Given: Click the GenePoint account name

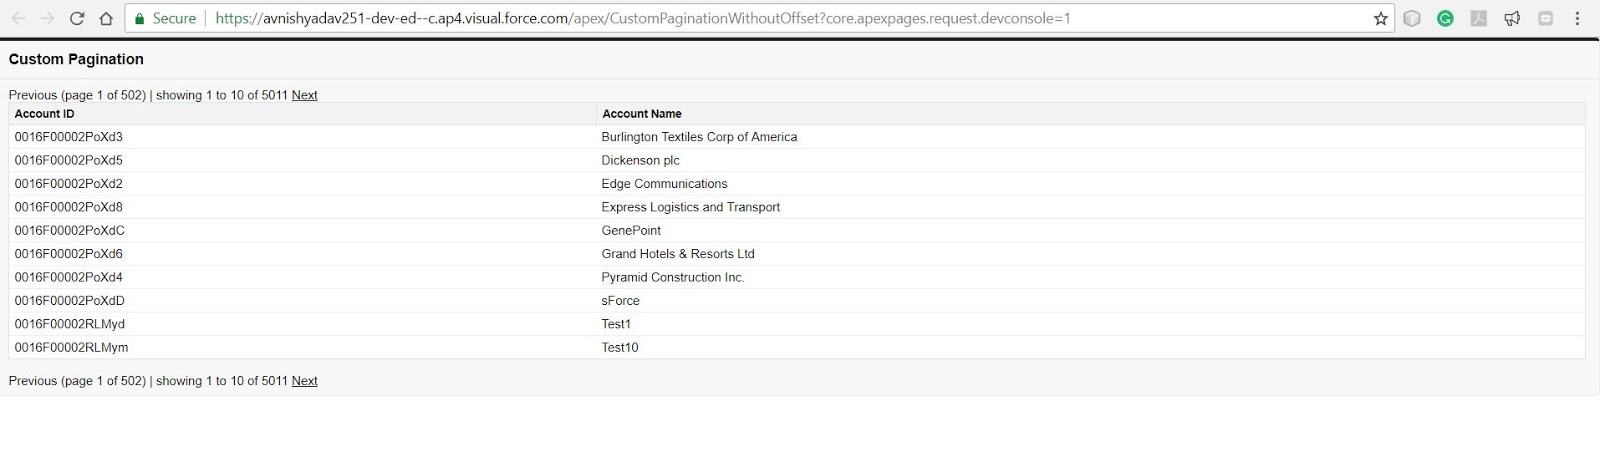Looking at the screenshot, I should [x=631, y=230].
